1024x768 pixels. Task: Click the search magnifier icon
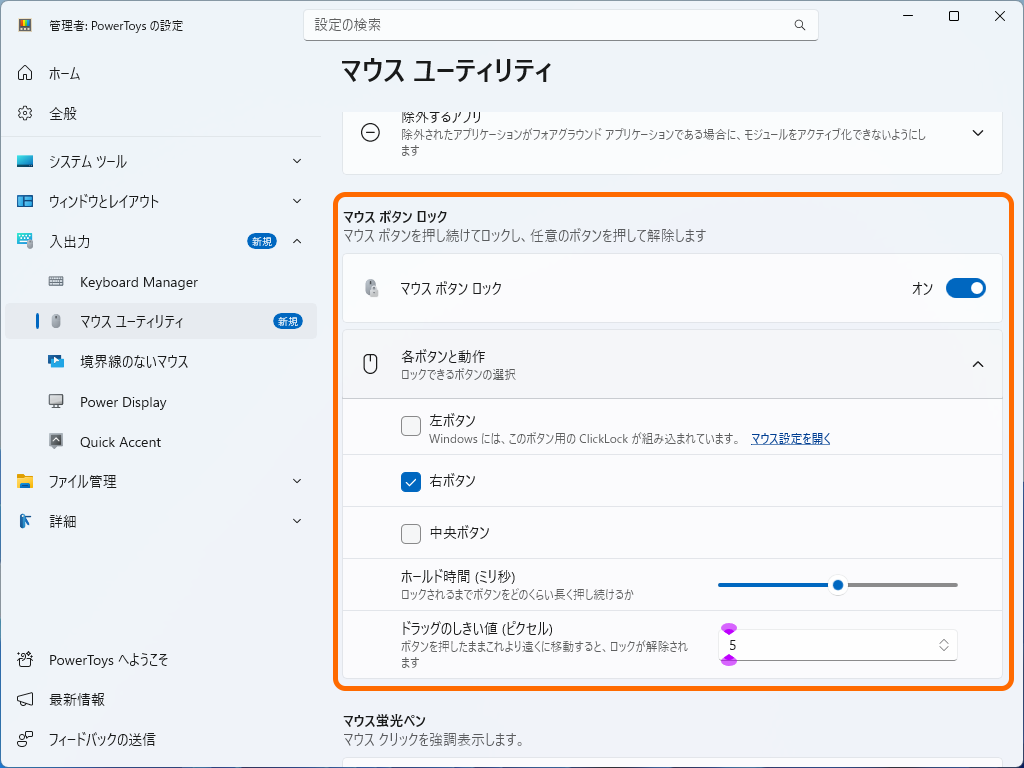(799, 25)
